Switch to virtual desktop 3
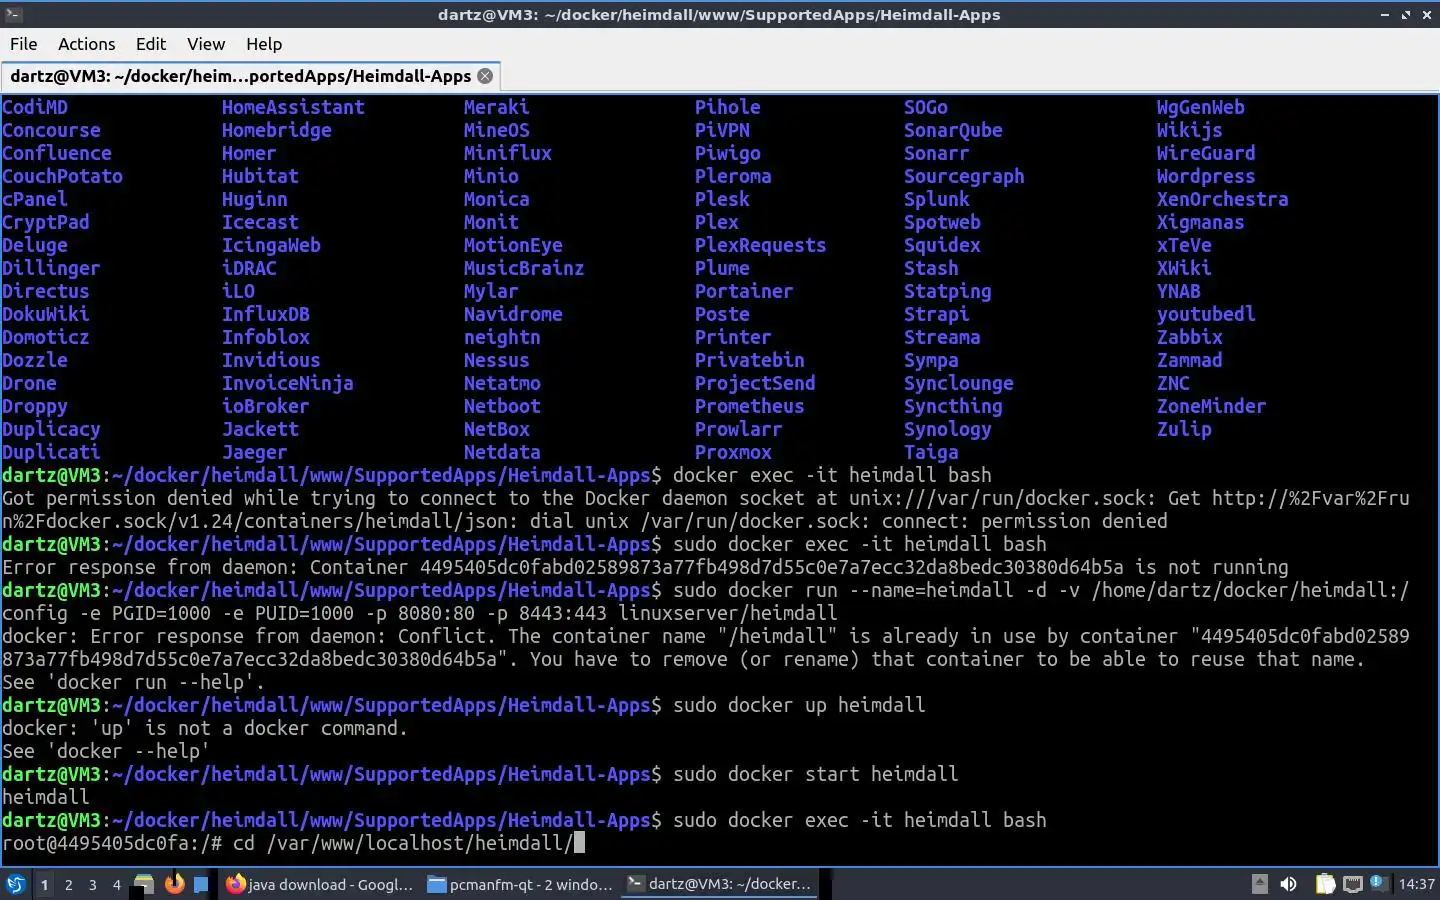 (x=93, y=884)
